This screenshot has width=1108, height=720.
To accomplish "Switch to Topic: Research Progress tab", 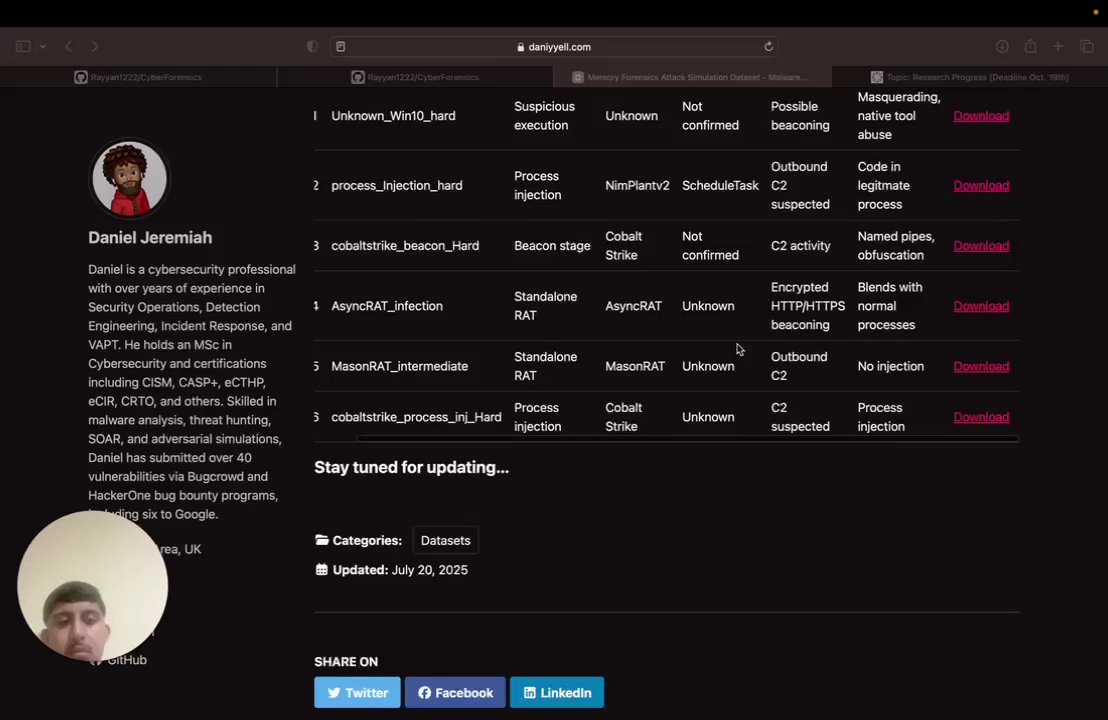I will click(970, 77).
